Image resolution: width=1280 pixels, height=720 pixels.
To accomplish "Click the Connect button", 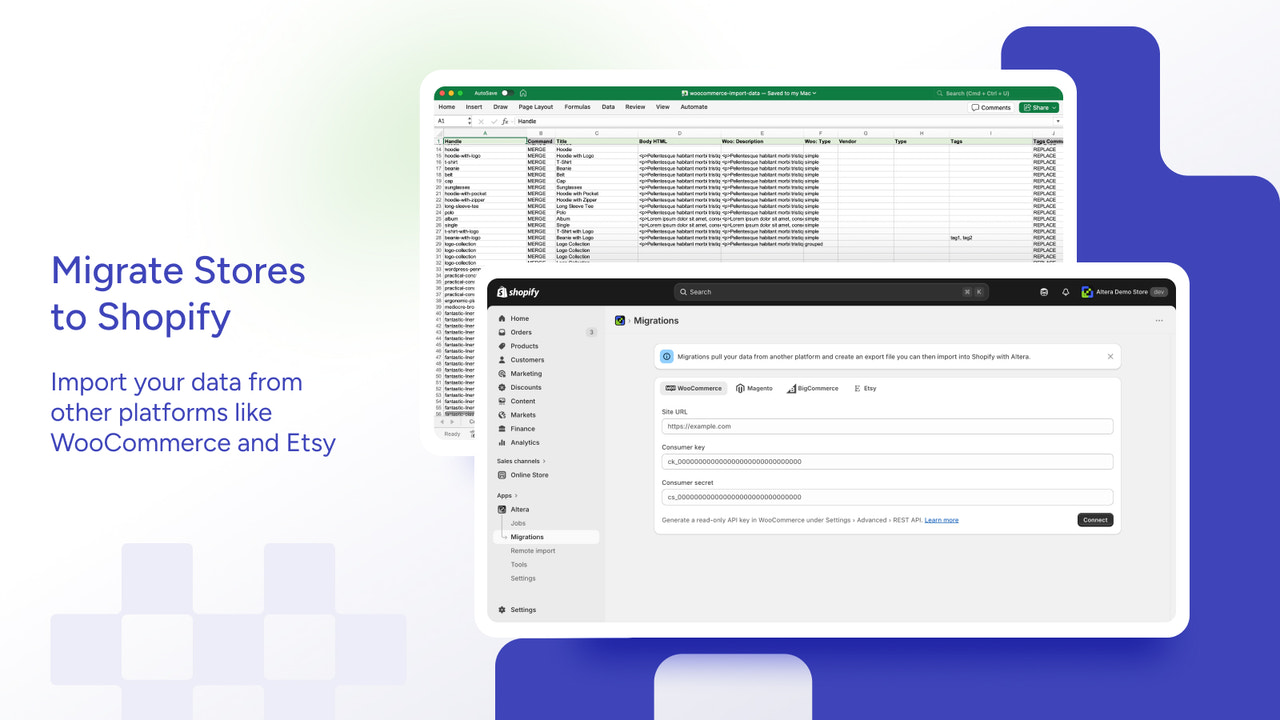I will point(1095,520).
